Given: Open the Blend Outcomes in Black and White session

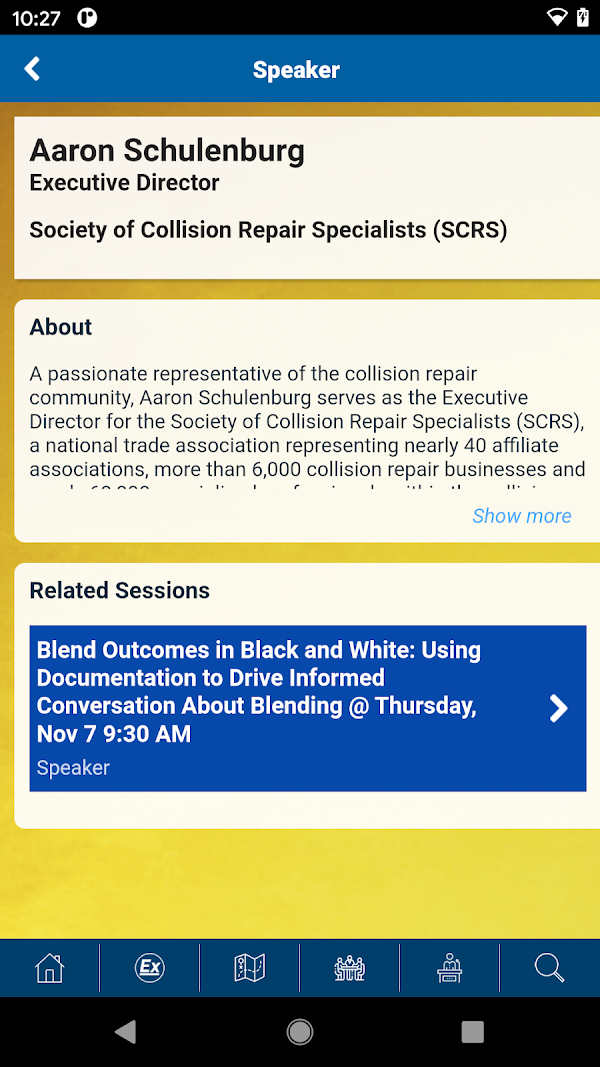Looking at the screenshot, I should coord(308,708).
